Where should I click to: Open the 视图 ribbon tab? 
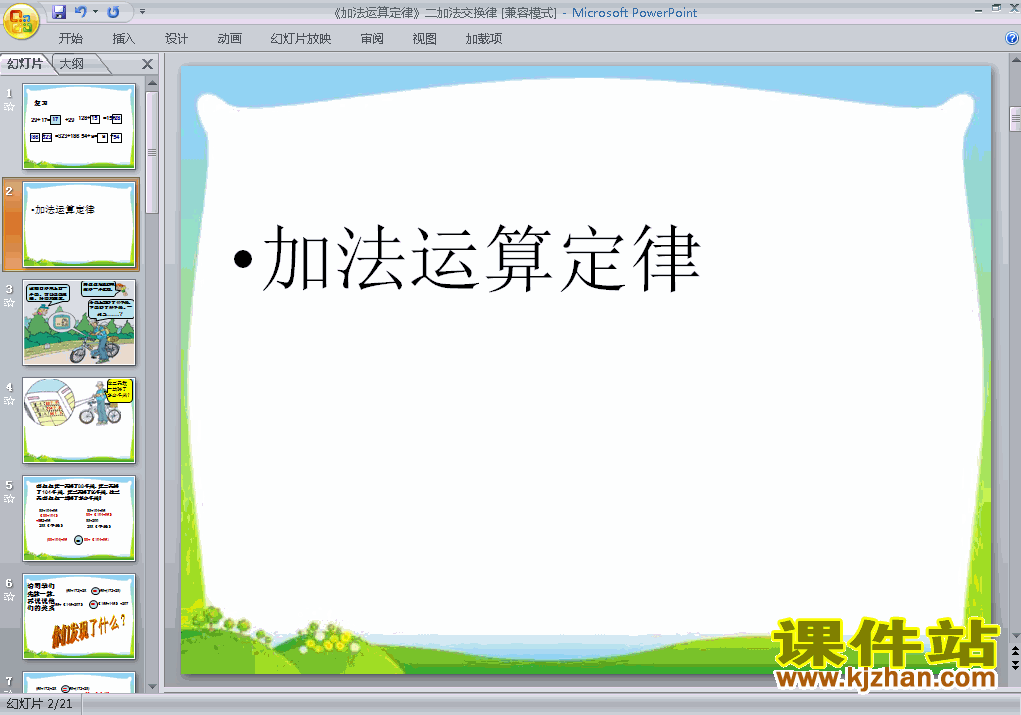point(425,38)
